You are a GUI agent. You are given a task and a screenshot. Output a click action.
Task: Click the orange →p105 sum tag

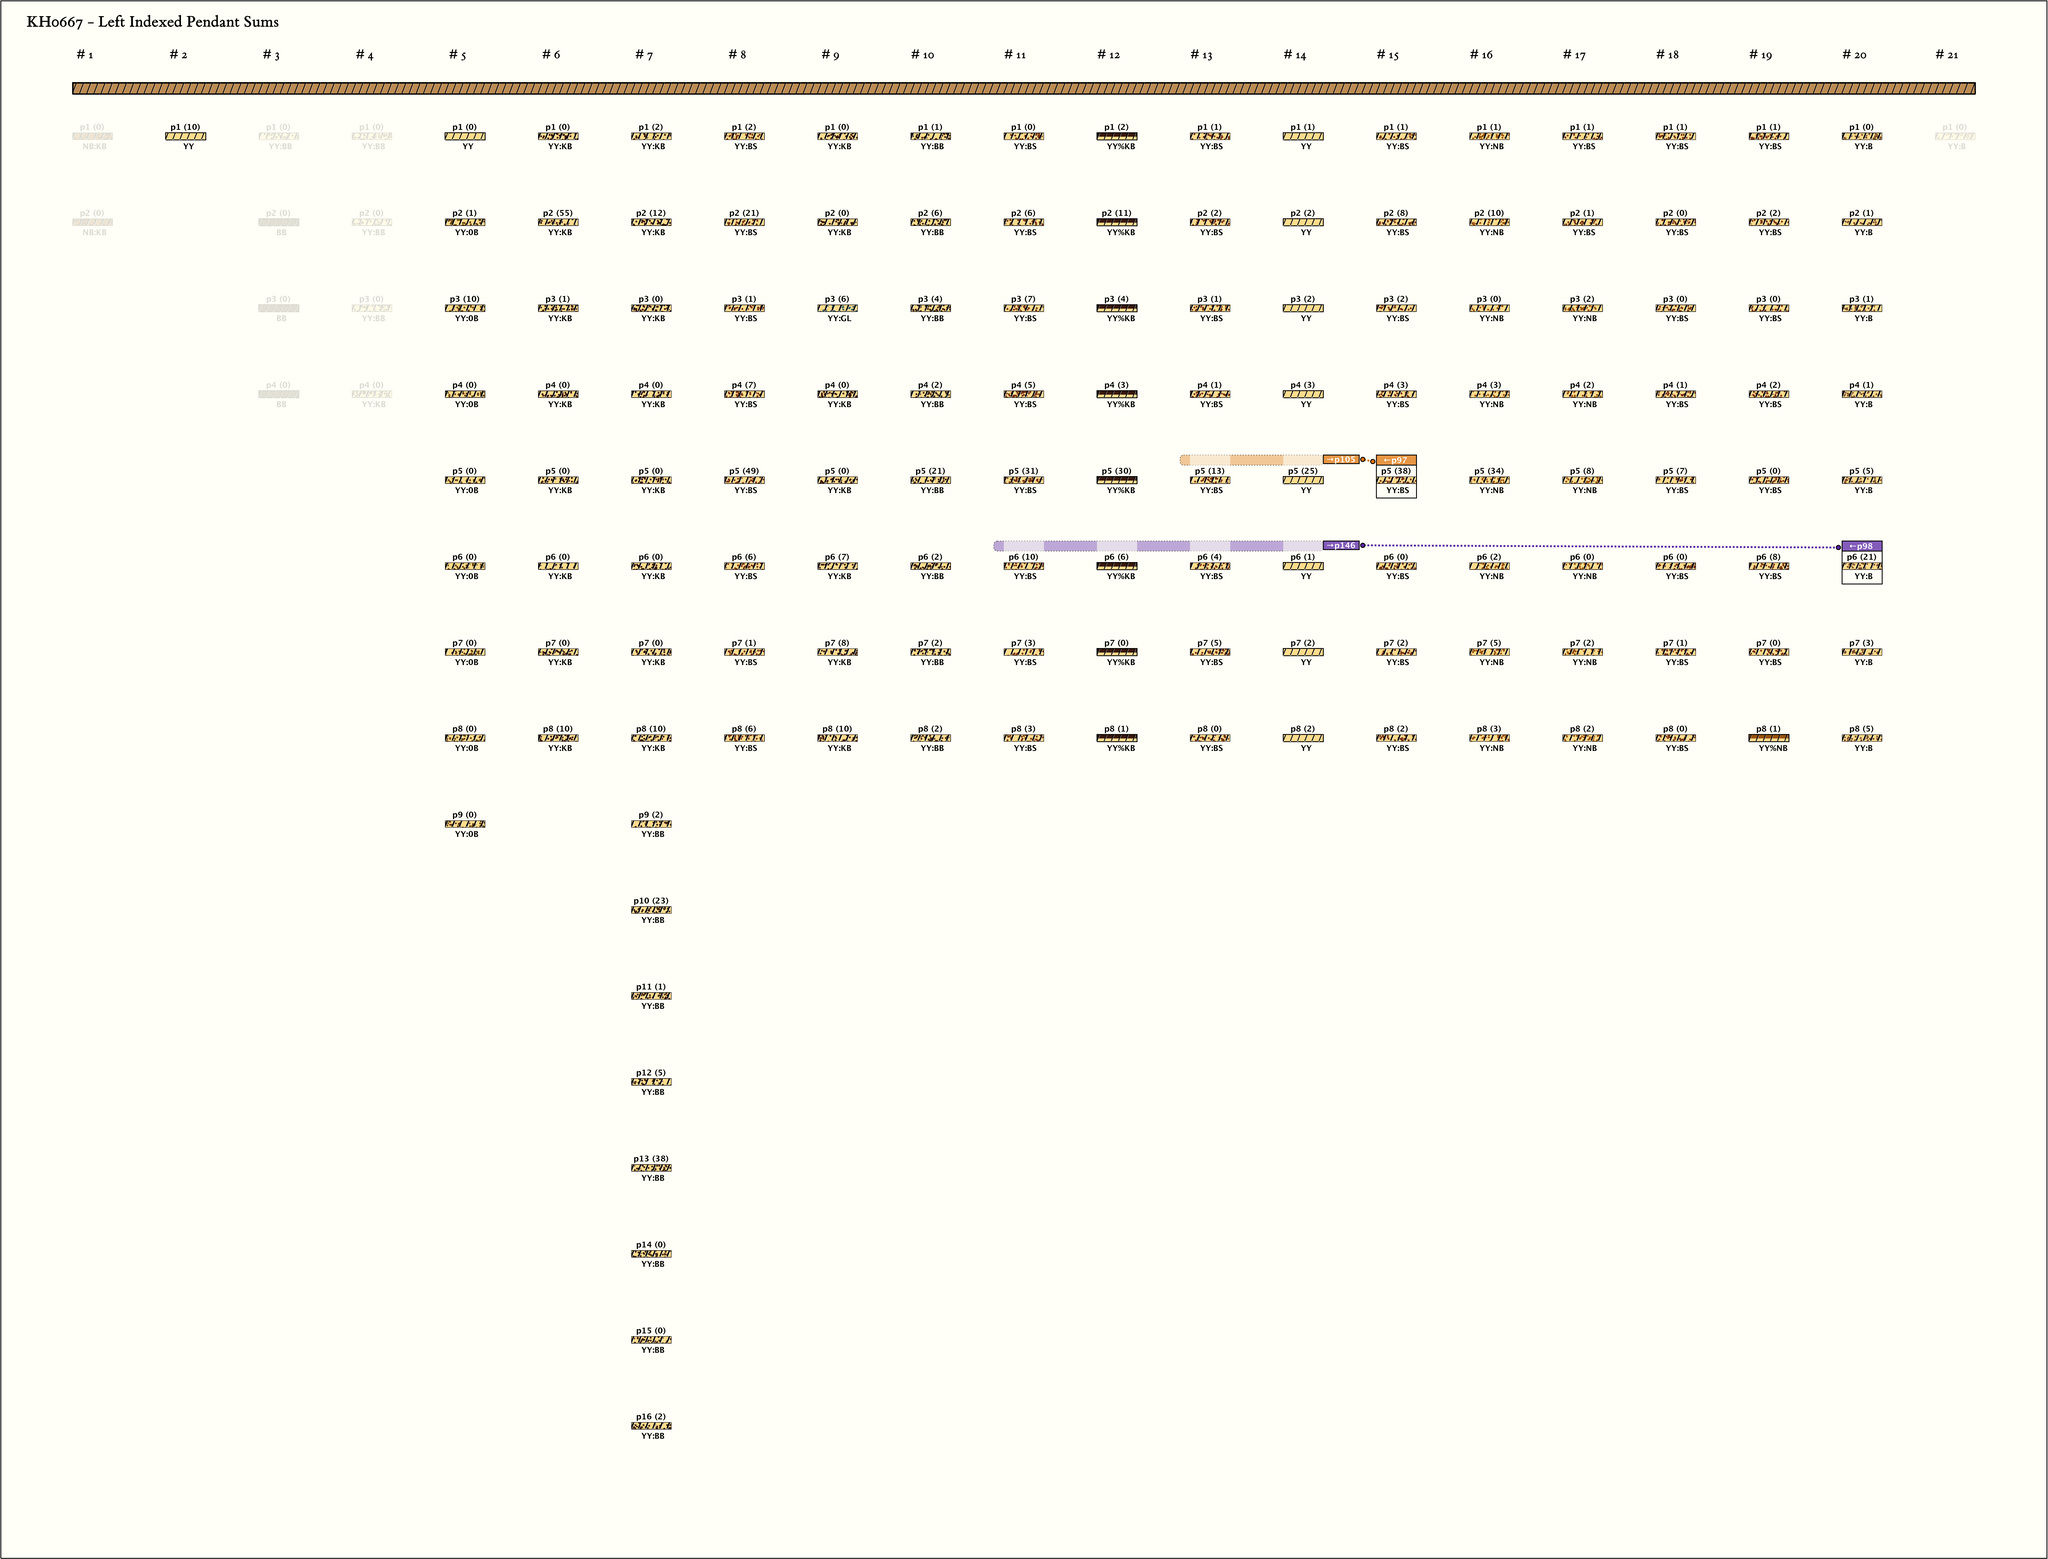[x=1341, y=460]
